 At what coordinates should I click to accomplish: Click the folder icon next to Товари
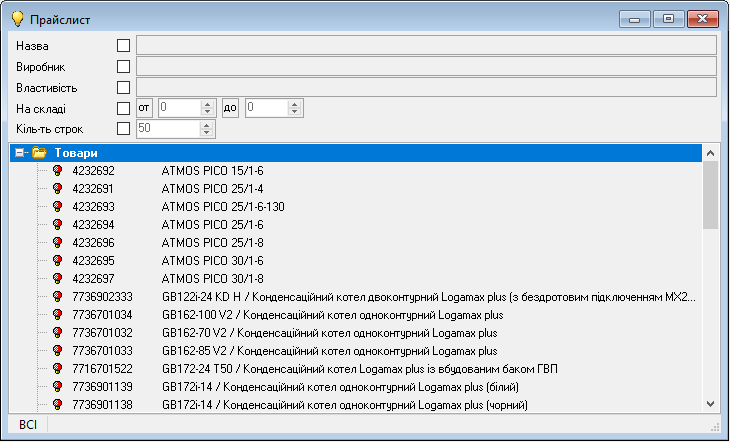tap(39, 153)
